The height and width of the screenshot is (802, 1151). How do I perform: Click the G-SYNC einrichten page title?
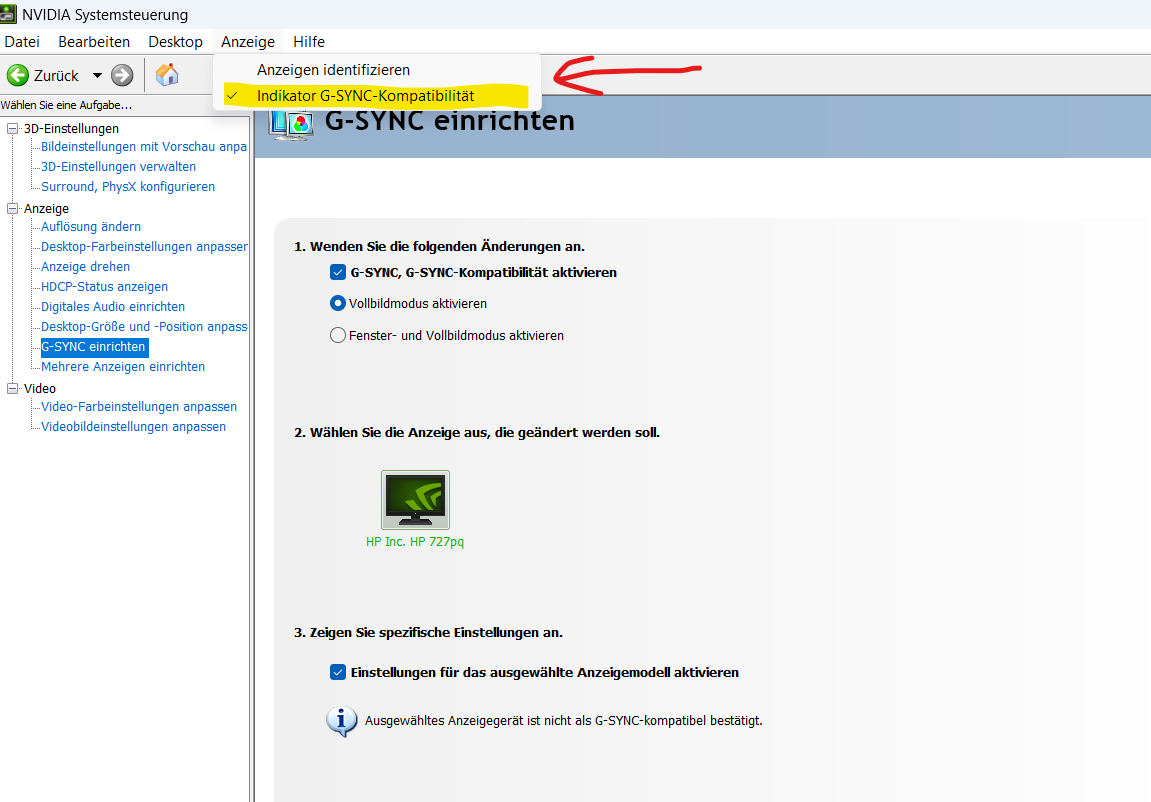pos(449,121)
